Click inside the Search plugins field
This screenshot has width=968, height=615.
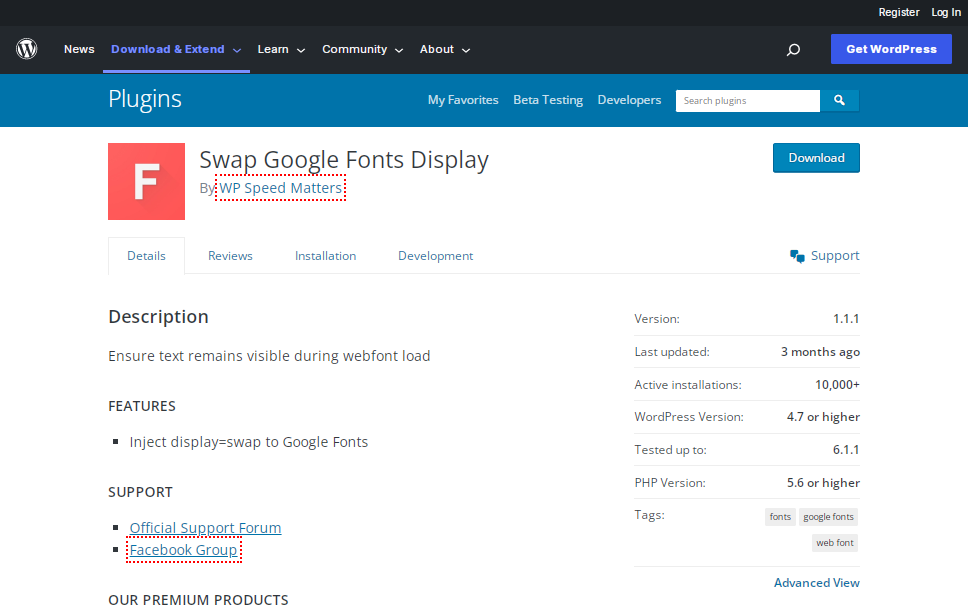click(x=747, y=101)
